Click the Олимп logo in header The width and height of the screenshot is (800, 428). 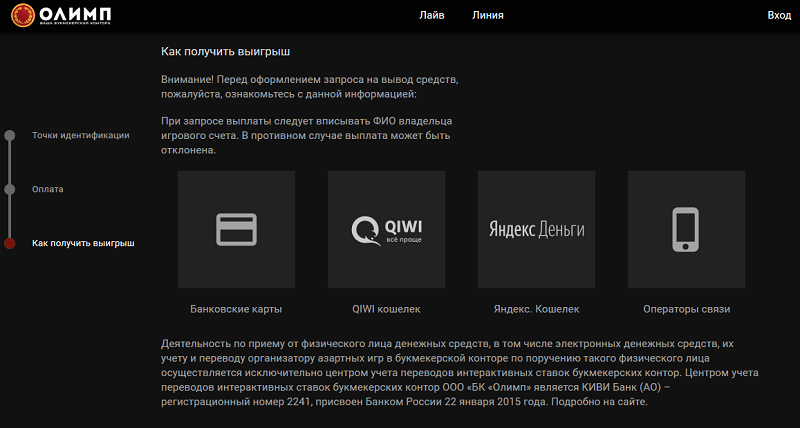click(61, 15)
